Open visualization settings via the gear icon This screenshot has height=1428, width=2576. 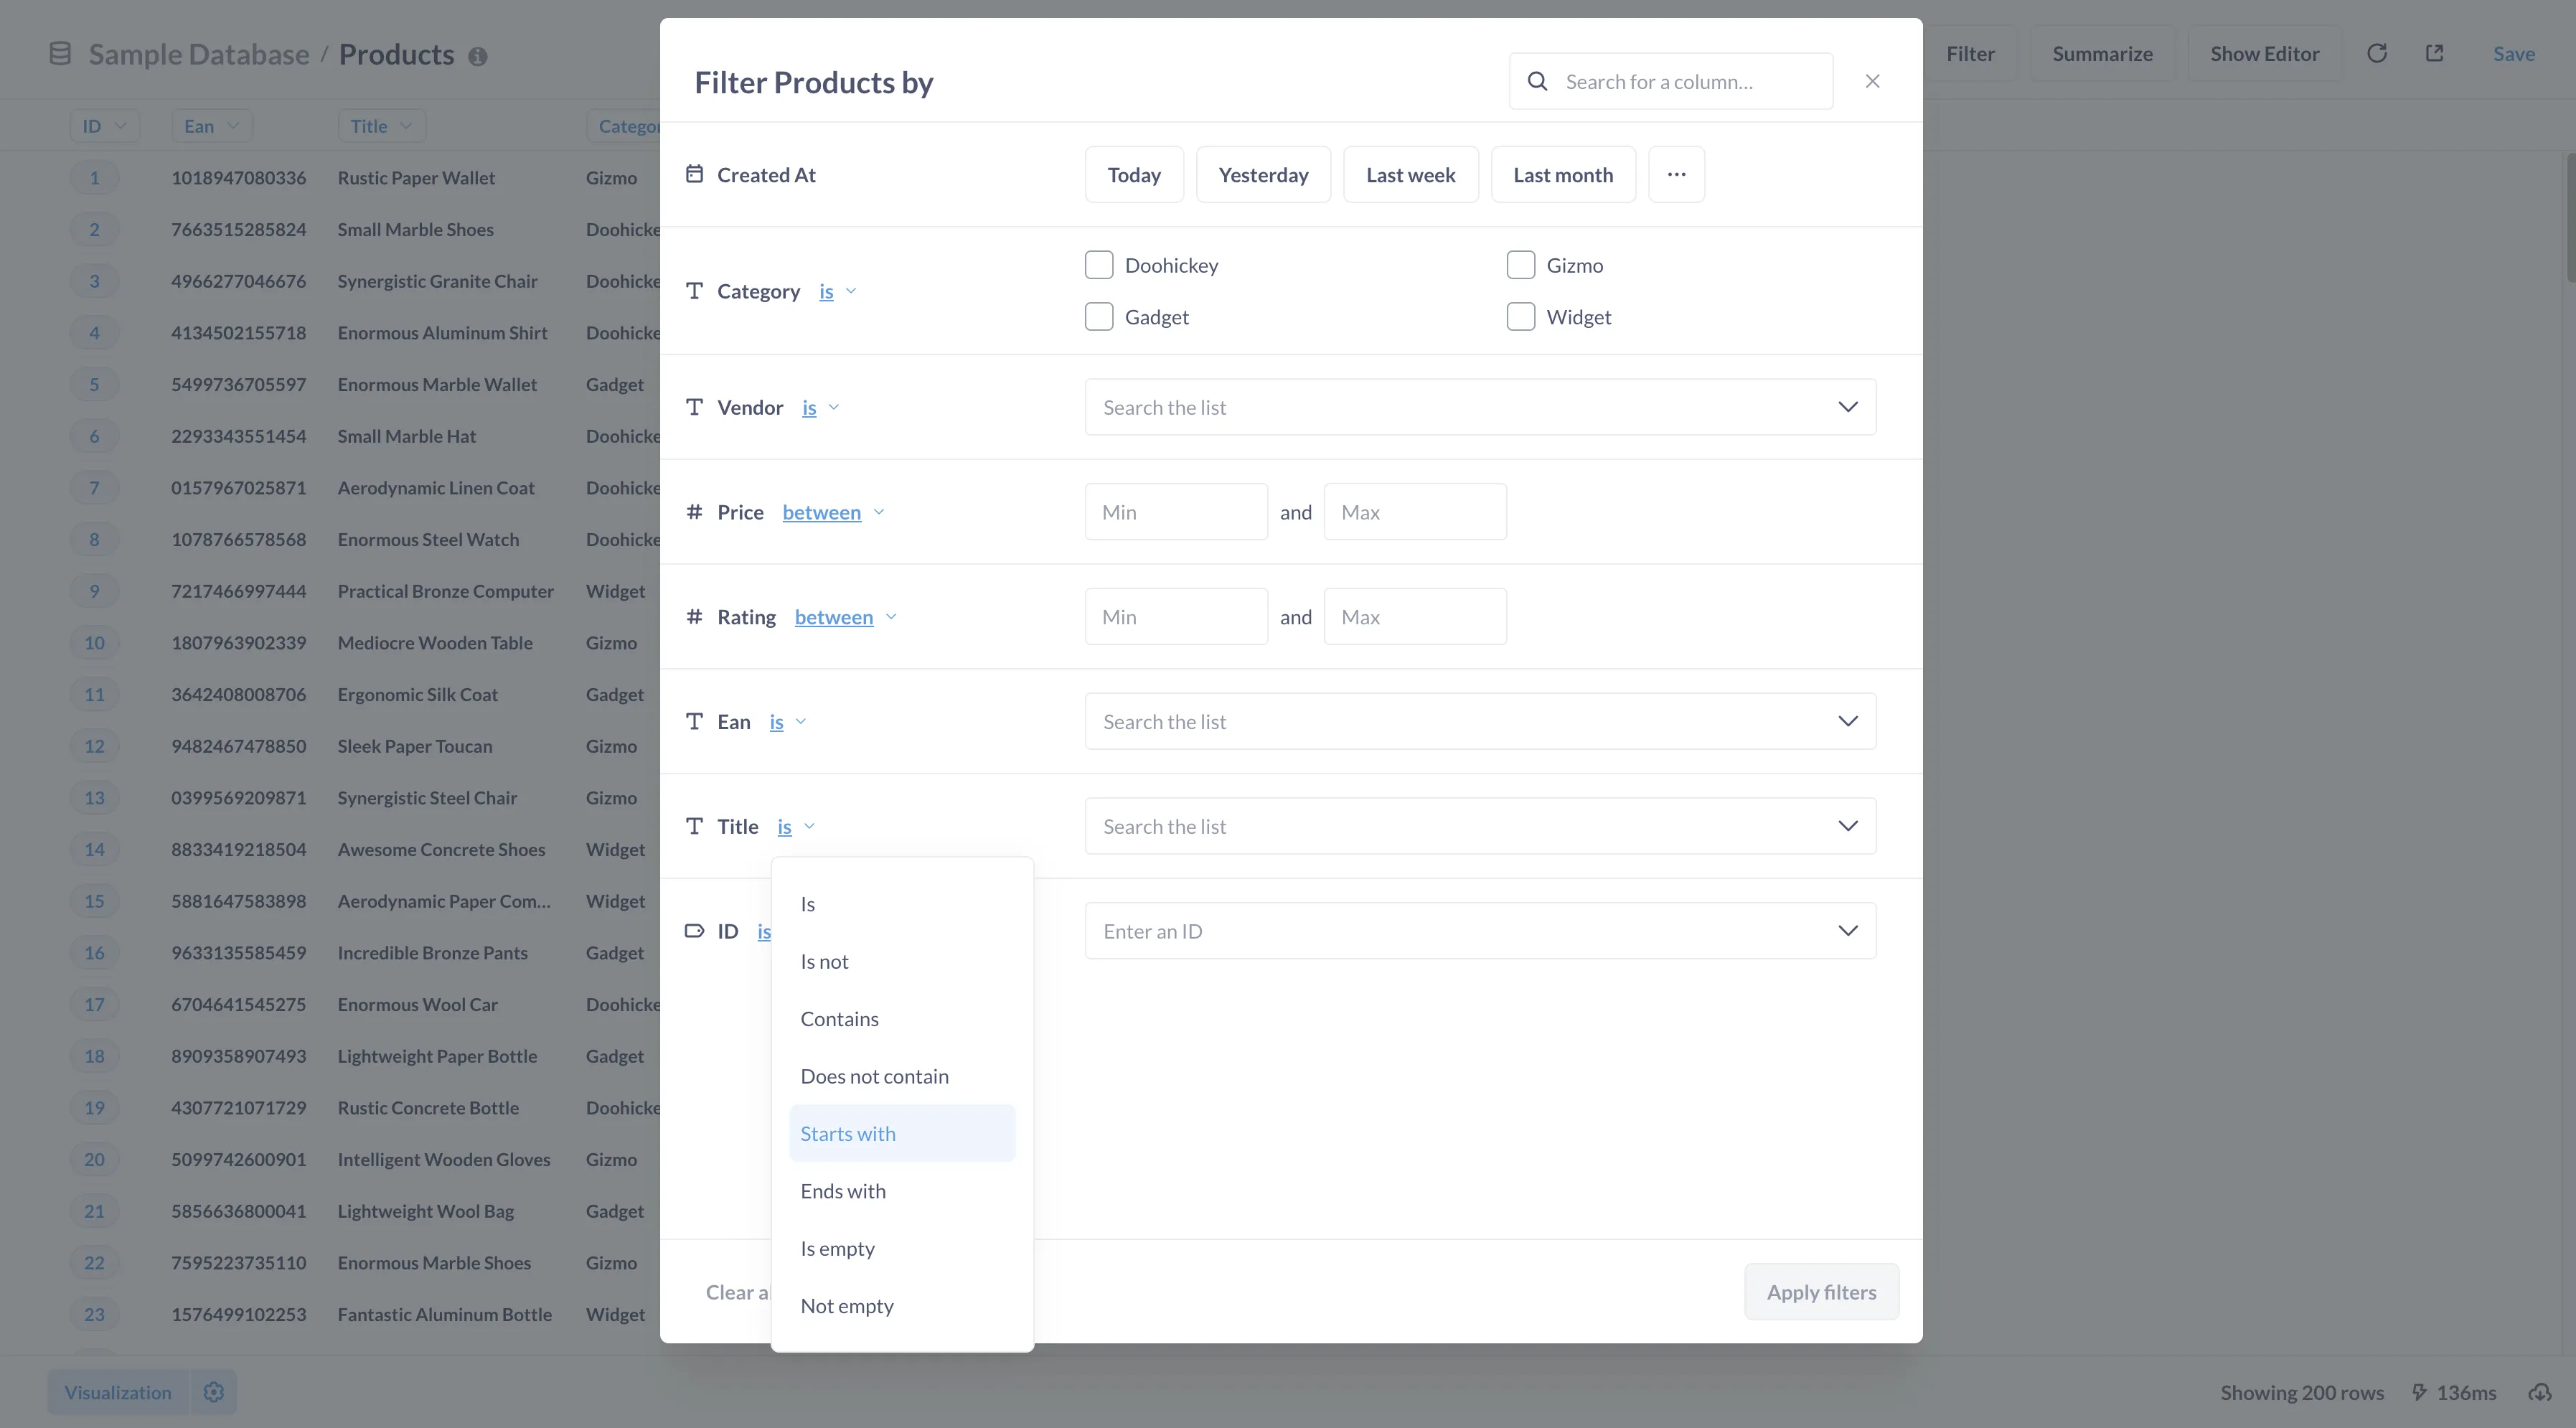(213, 1392)
